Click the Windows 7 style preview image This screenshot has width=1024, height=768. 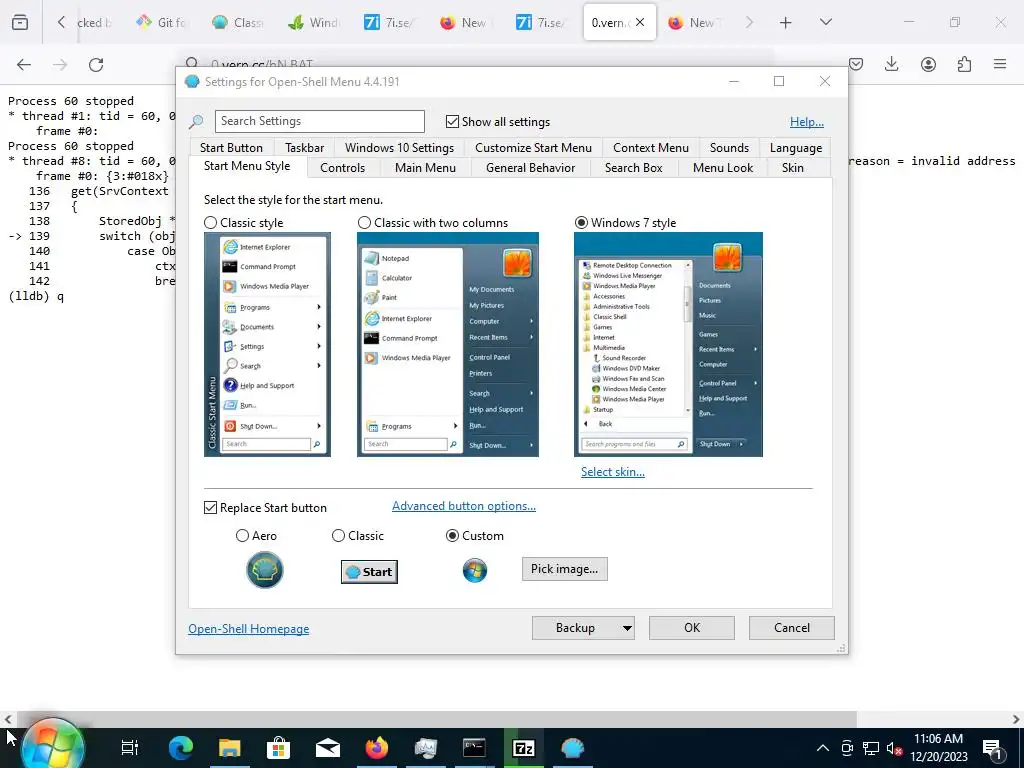pyautogui.click(x=668, y=344)
